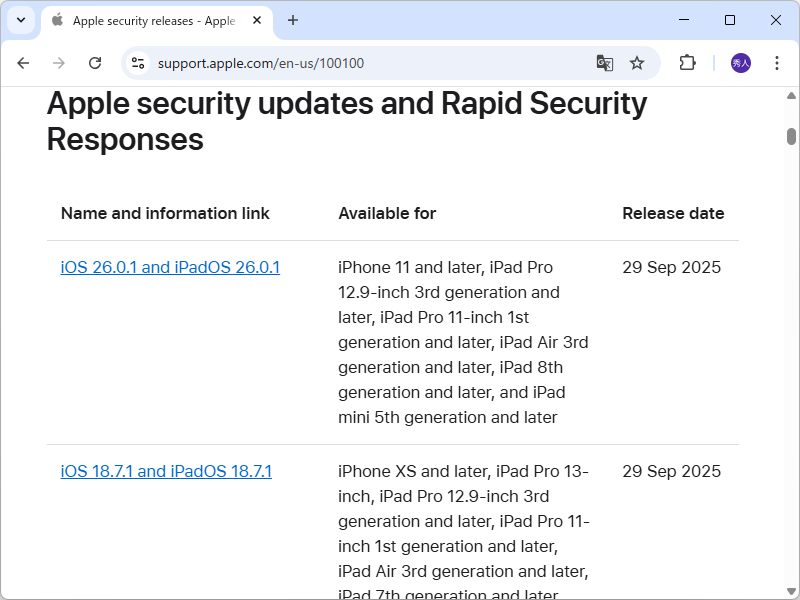Open the tab search chevron
The height and width of the screenshot is (600, 800).
point(20,20)
